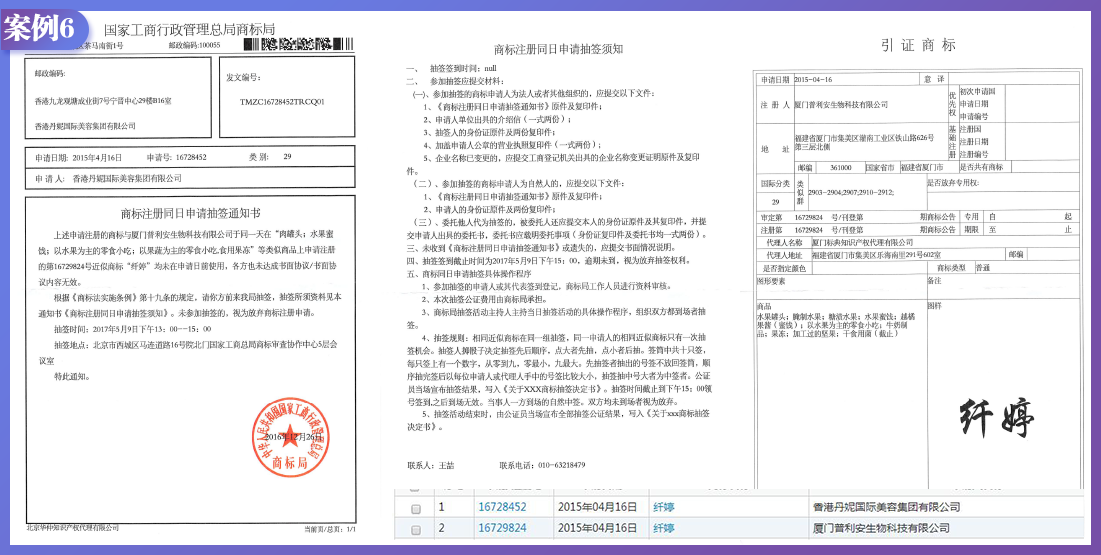Open the 纤婷 link in row 2

pos(664,528)
